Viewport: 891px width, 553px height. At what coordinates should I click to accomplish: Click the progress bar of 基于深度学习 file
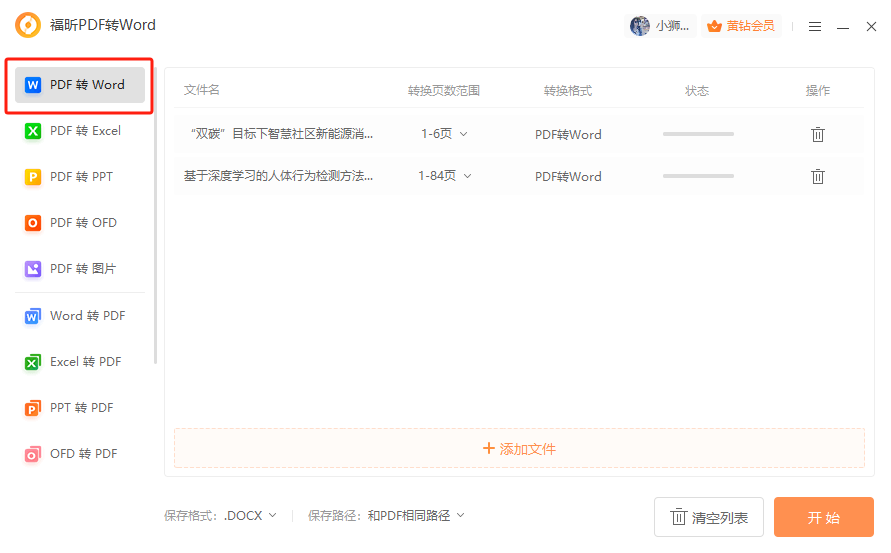698,176
